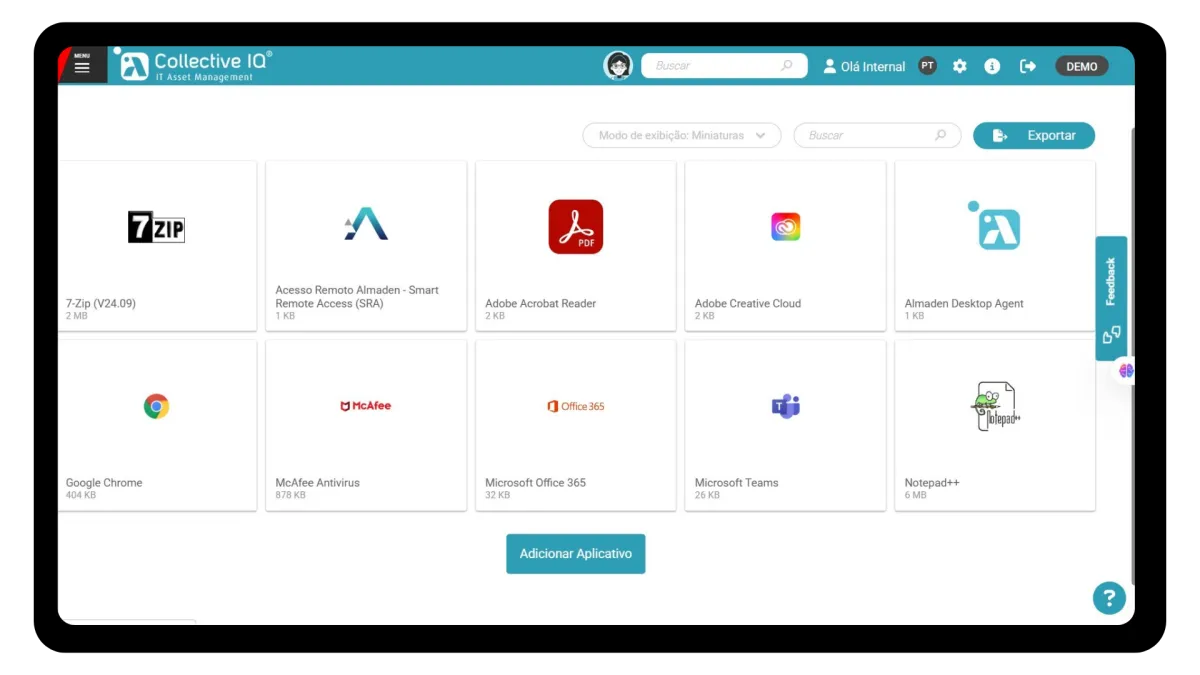Image resolution: width=1200 pixels, height=675 pixels.
Task: Open settings gear icon in header
Action: pyautogui.click(x=960, y=66)
